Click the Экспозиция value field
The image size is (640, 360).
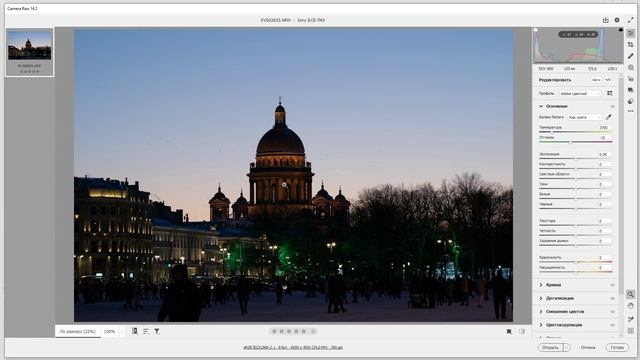click(x=604, y=154)
